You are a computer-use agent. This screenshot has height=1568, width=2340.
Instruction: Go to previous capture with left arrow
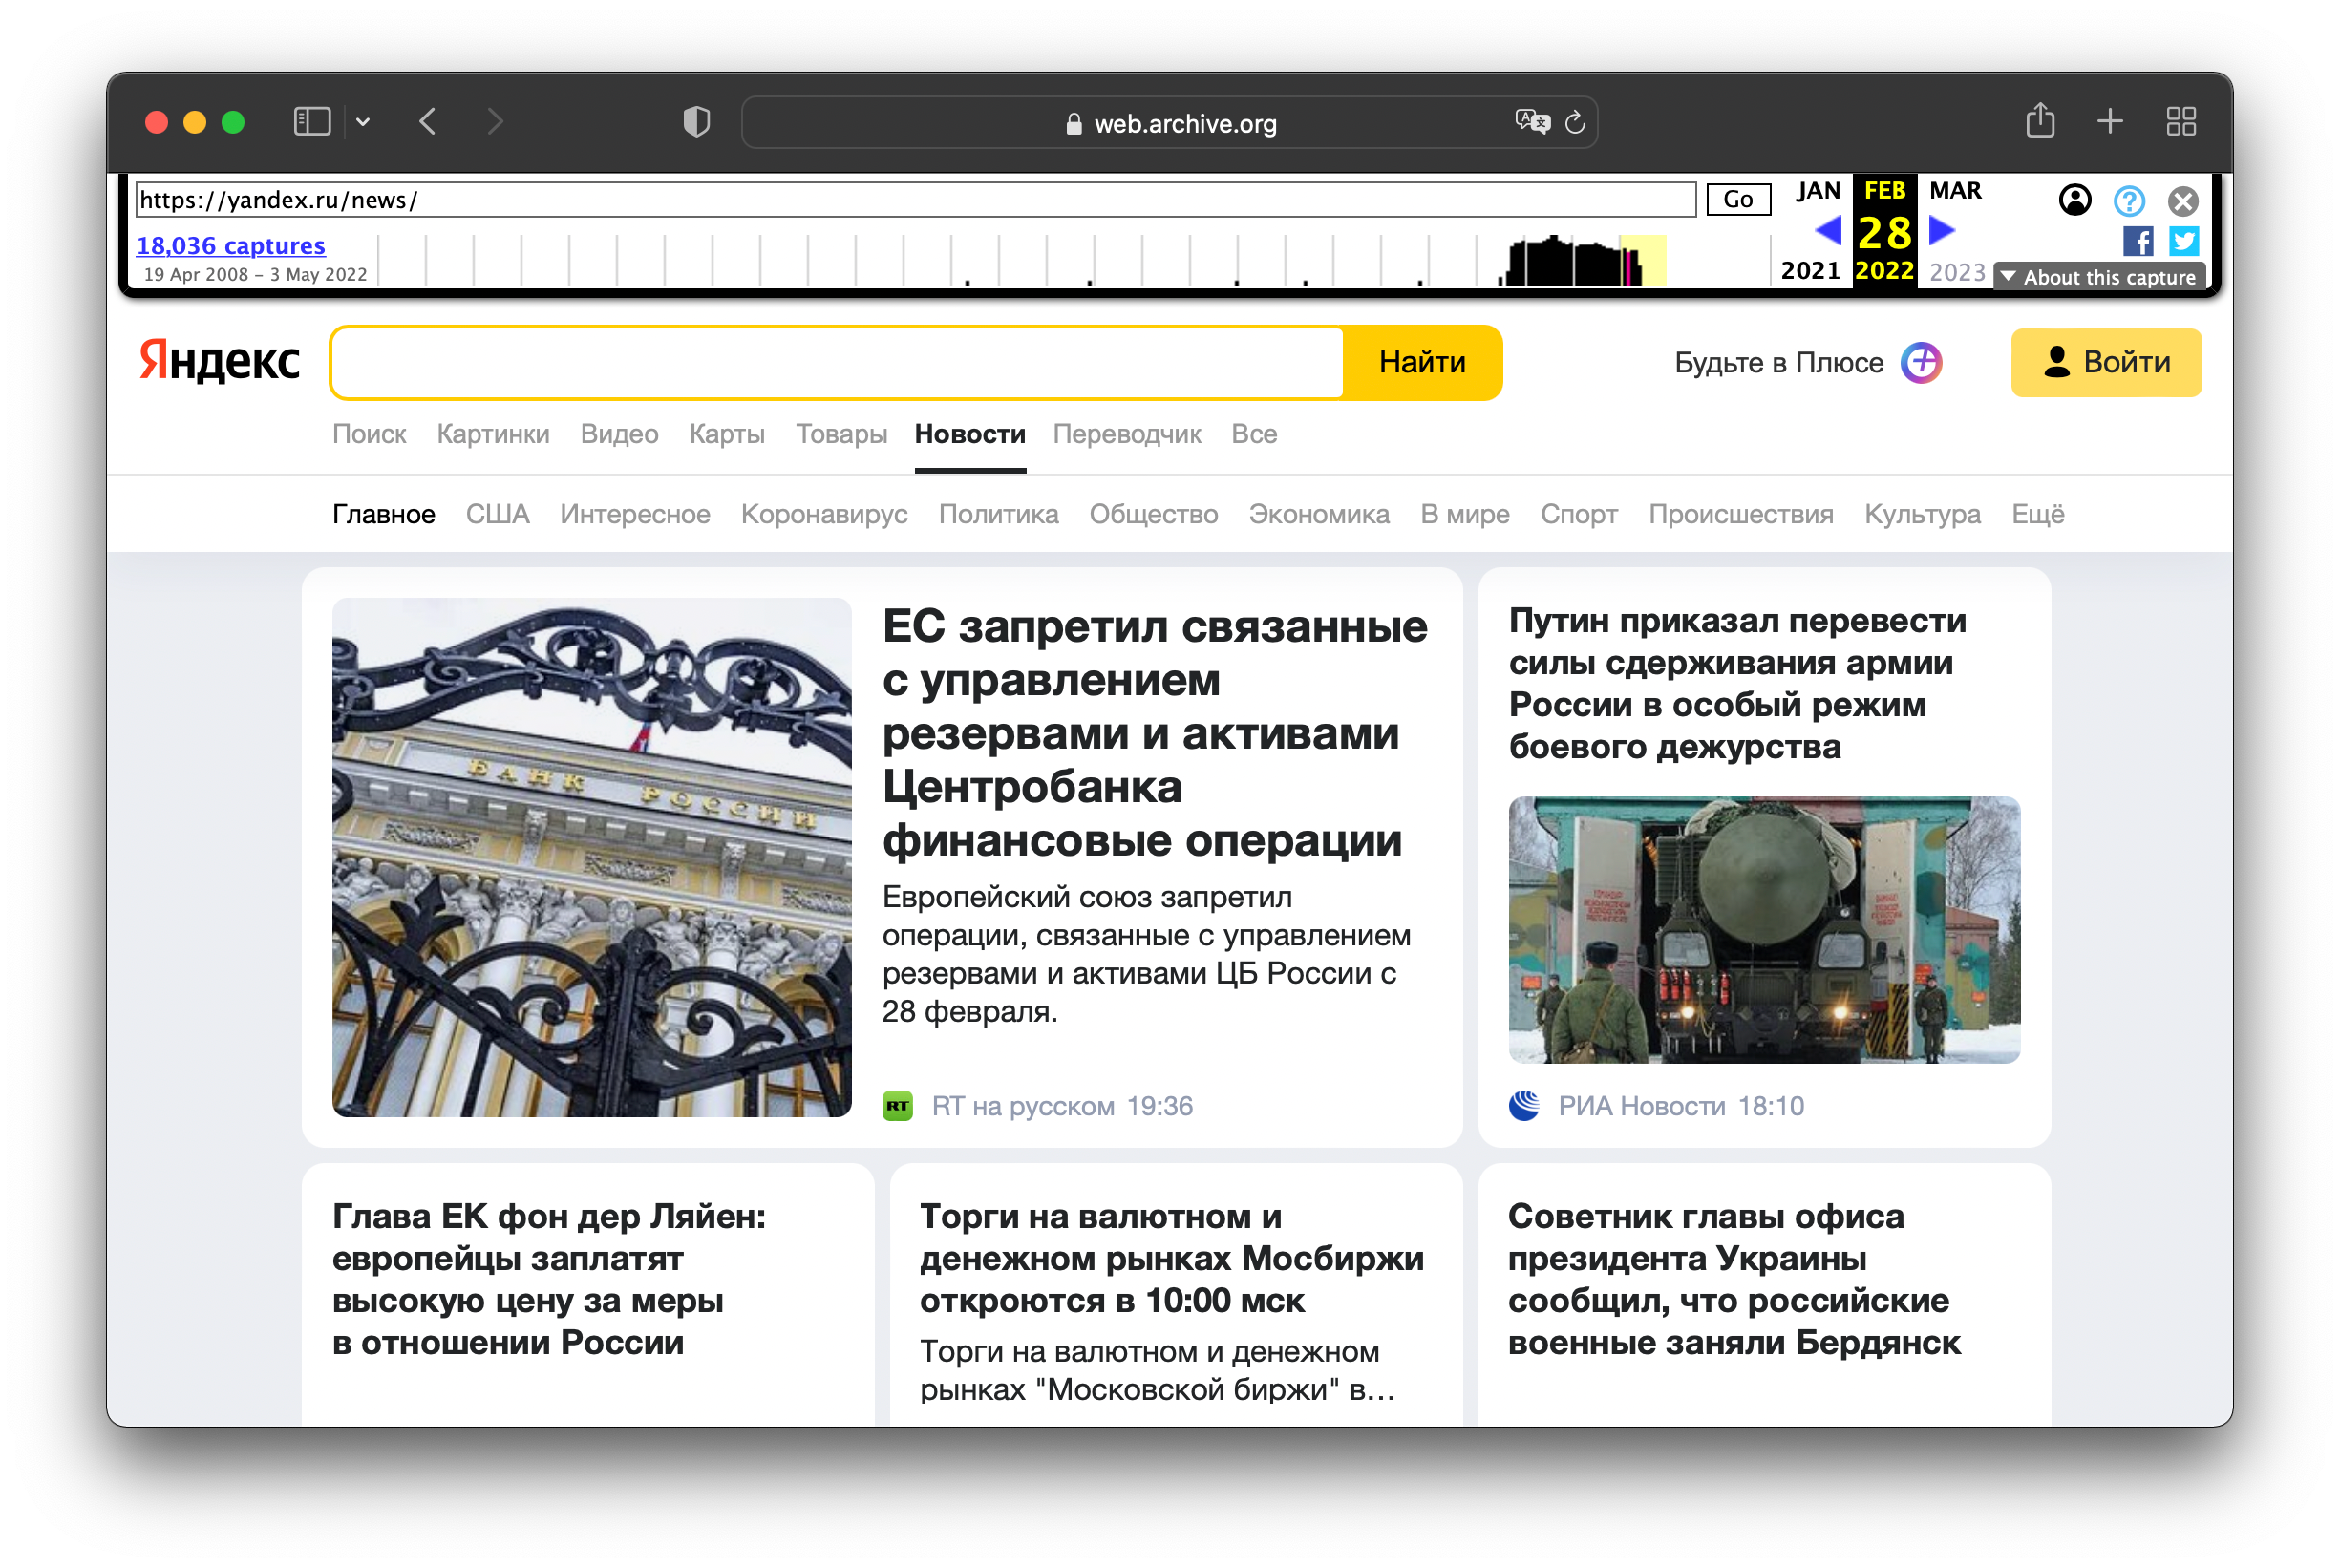pyautogui.click(x=1828, y=231)
